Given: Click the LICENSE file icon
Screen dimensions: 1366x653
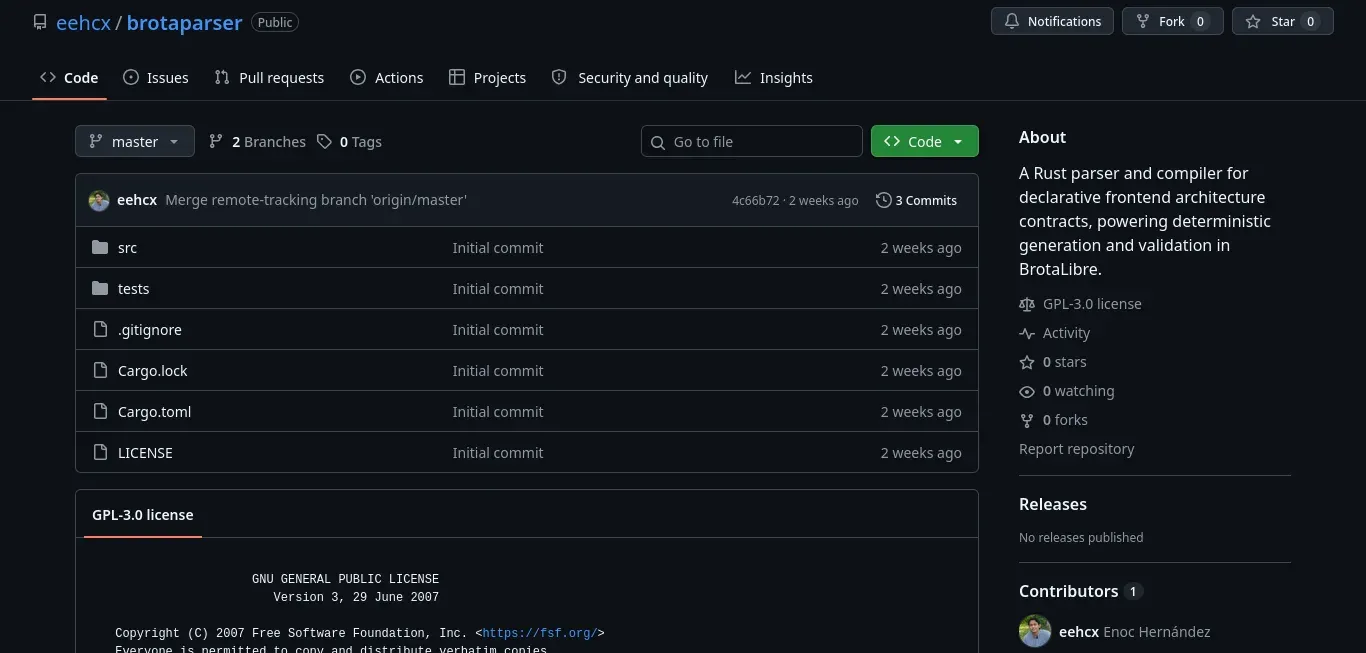Looking at the screenshot, I should coord(100,452).
